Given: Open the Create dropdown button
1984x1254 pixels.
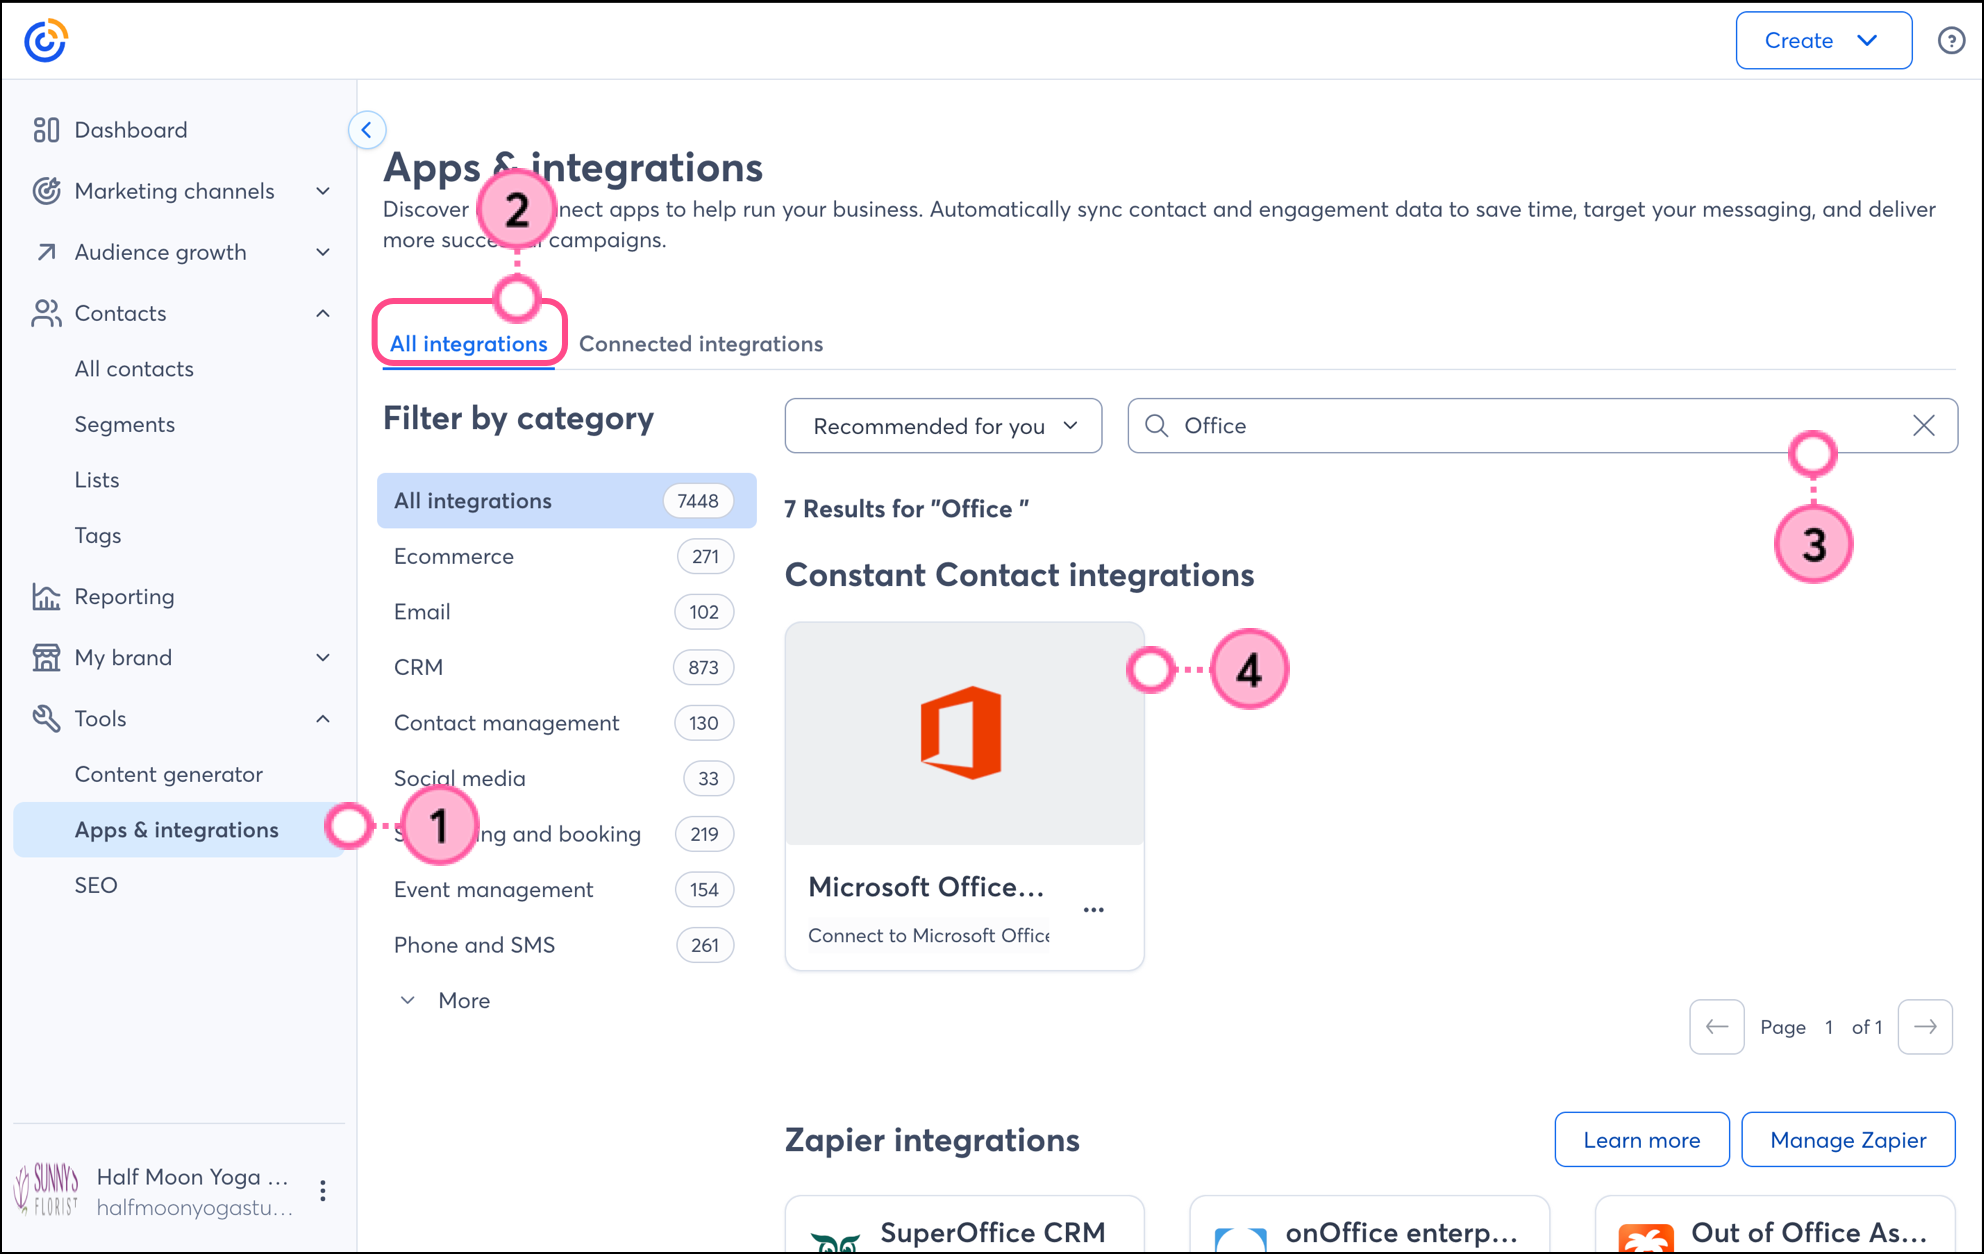Looking at the screenshot, I should (x=1824, y=41).
